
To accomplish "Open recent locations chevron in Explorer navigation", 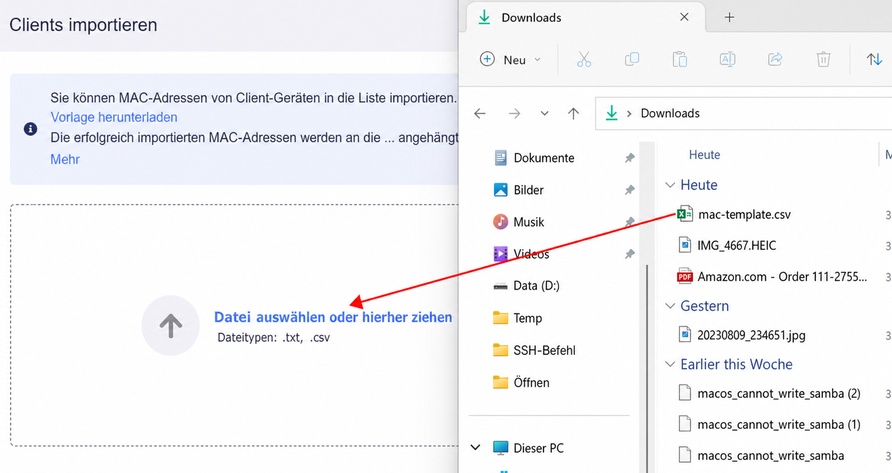I will pos(544,113).
